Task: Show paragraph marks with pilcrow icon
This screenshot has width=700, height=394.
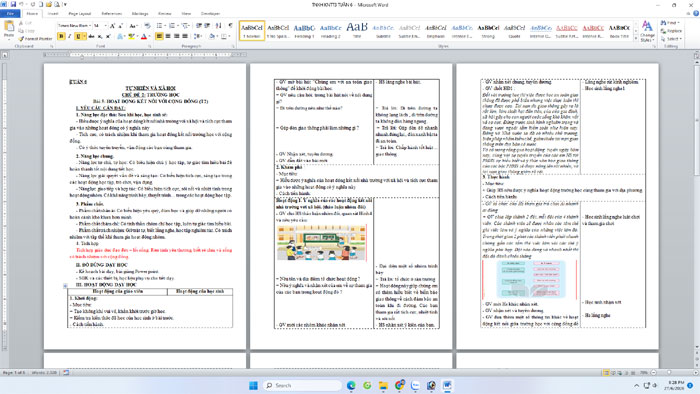Action: tap(230, 26)
